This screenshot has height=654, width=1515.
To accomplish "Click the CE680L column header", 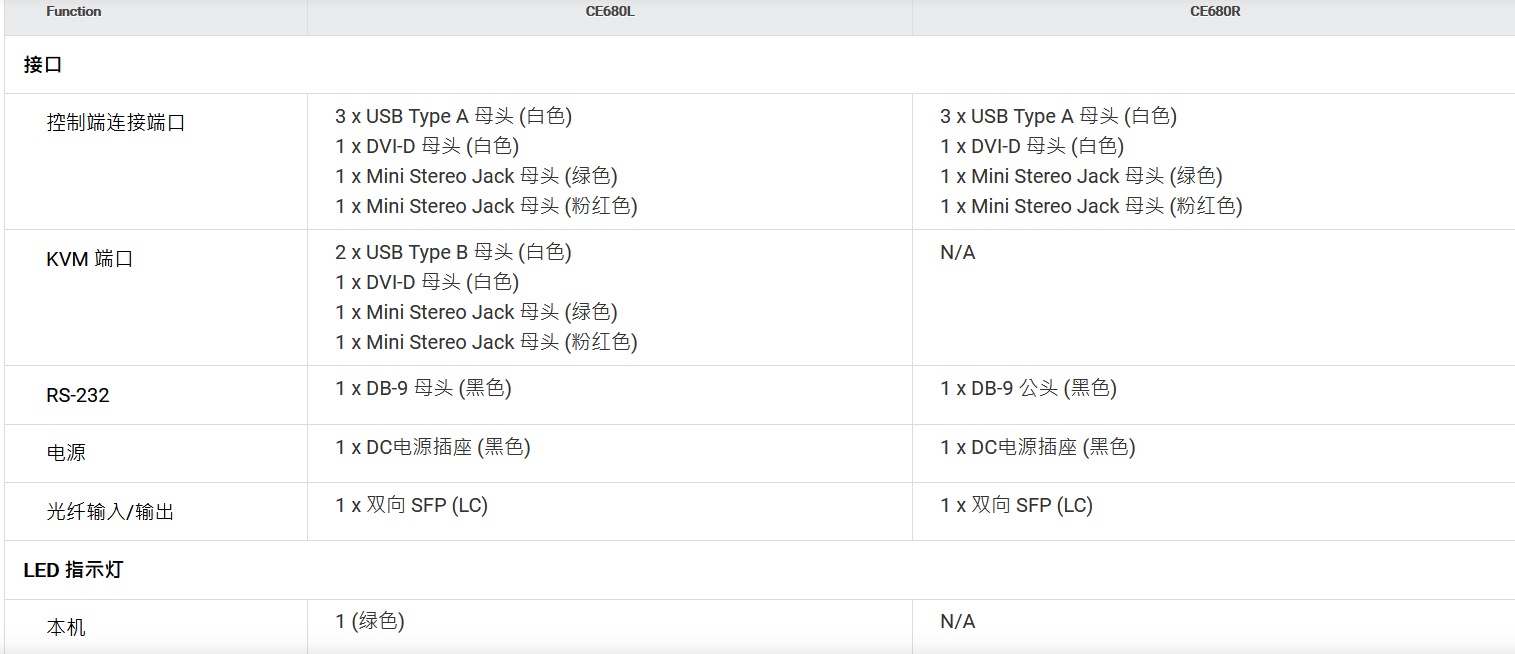I will [609, 12].
